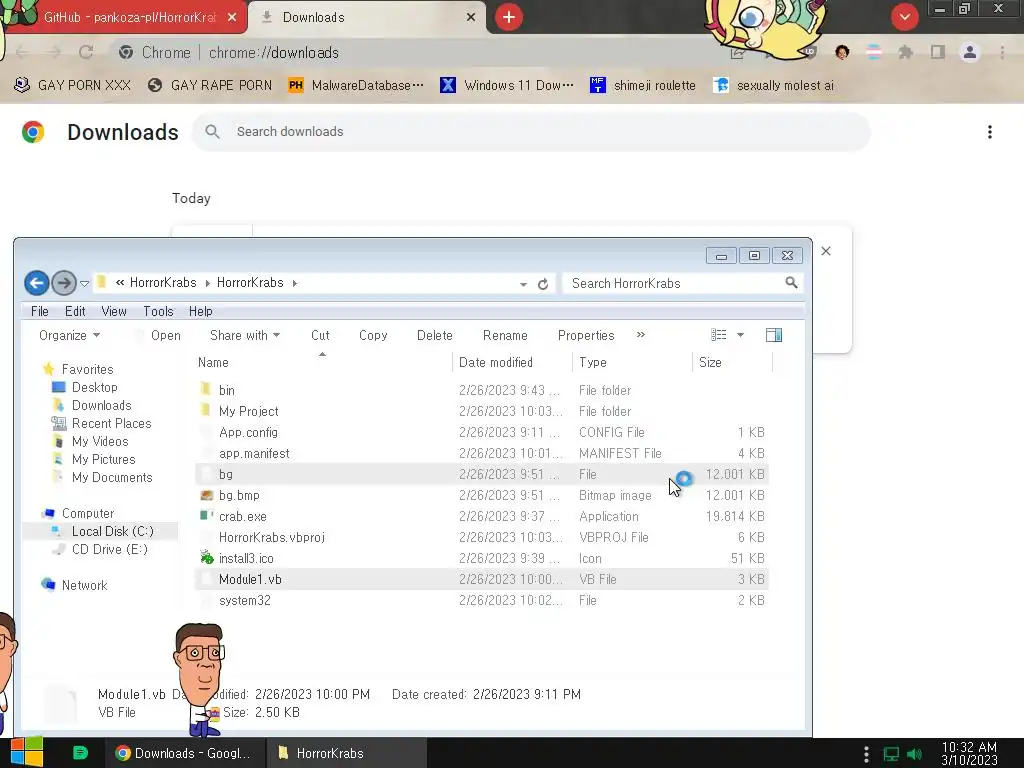
Task: Open the view options dropdown arrow
Action: pos(741,335)
